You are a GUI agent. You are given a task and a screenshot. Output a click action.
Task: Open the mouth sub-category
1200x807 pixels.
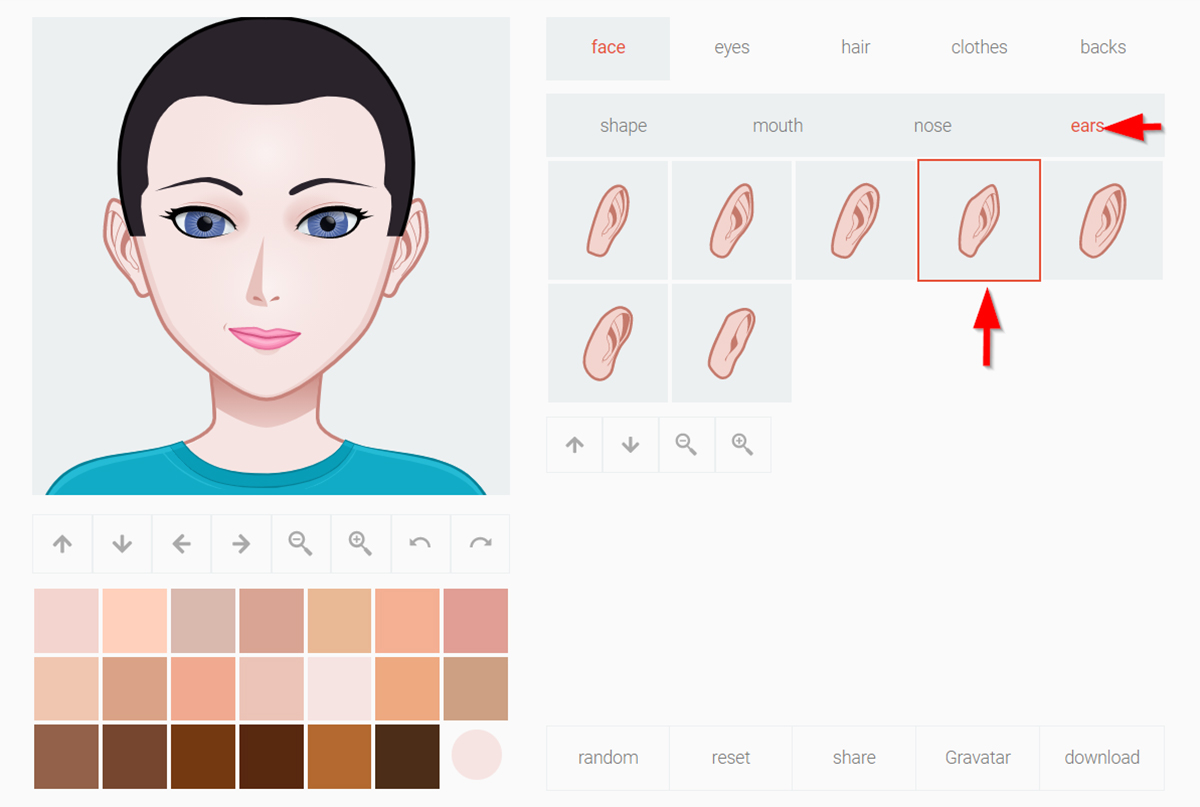[777, 126]
